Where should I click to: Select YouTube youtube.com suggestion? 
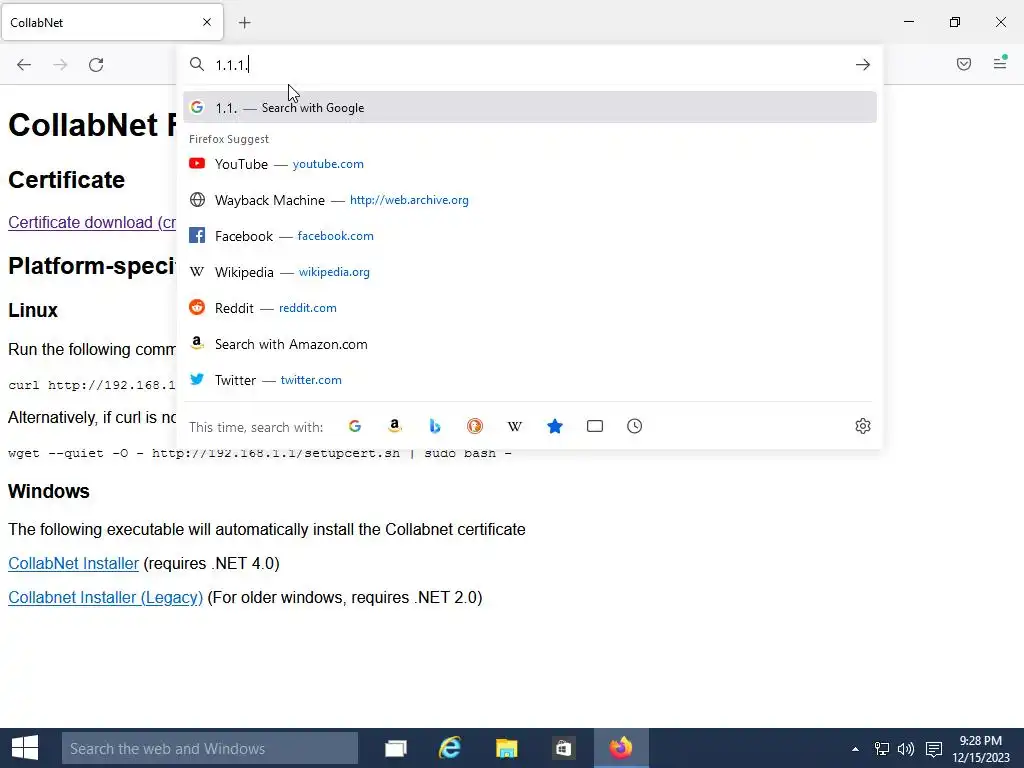click(x=530, y=164)
